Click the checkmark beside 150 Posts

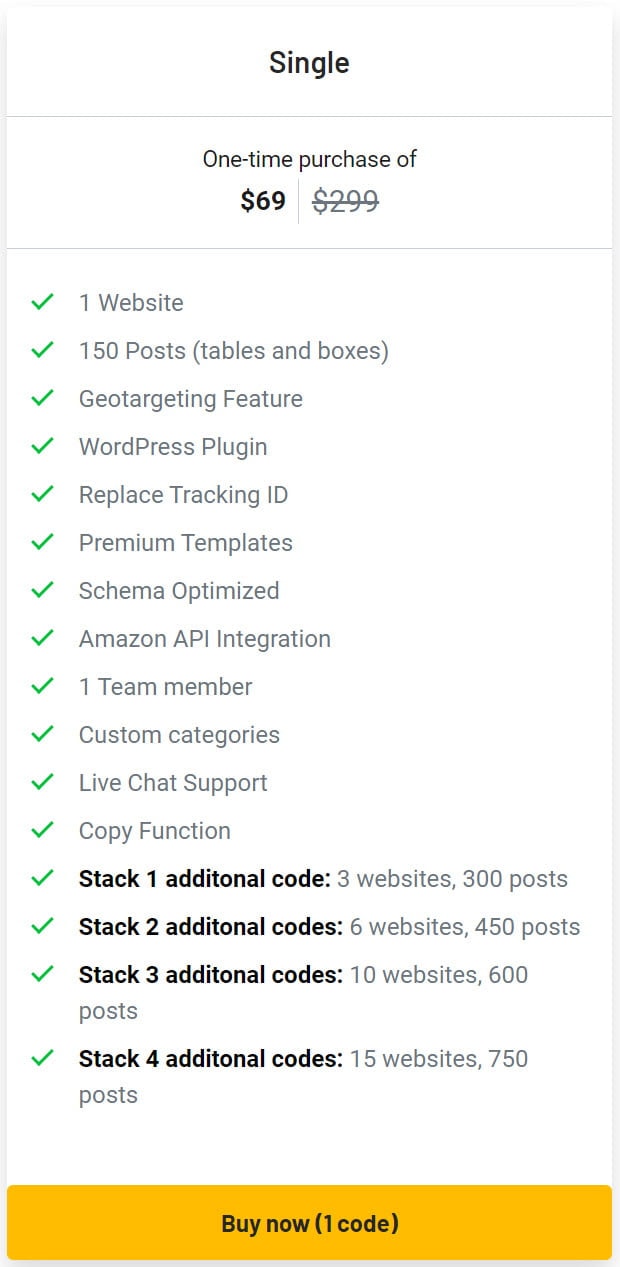[x=42, y=350]
